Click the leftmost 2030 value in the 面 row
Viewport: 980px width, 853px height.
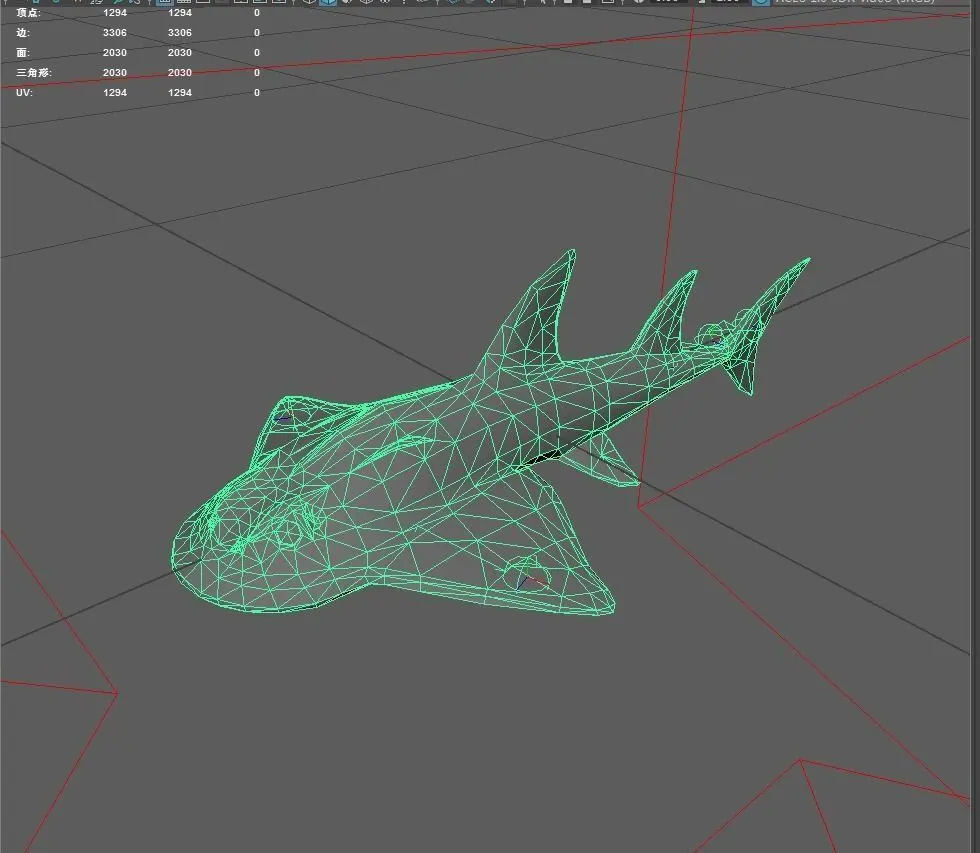coord(115,52)
